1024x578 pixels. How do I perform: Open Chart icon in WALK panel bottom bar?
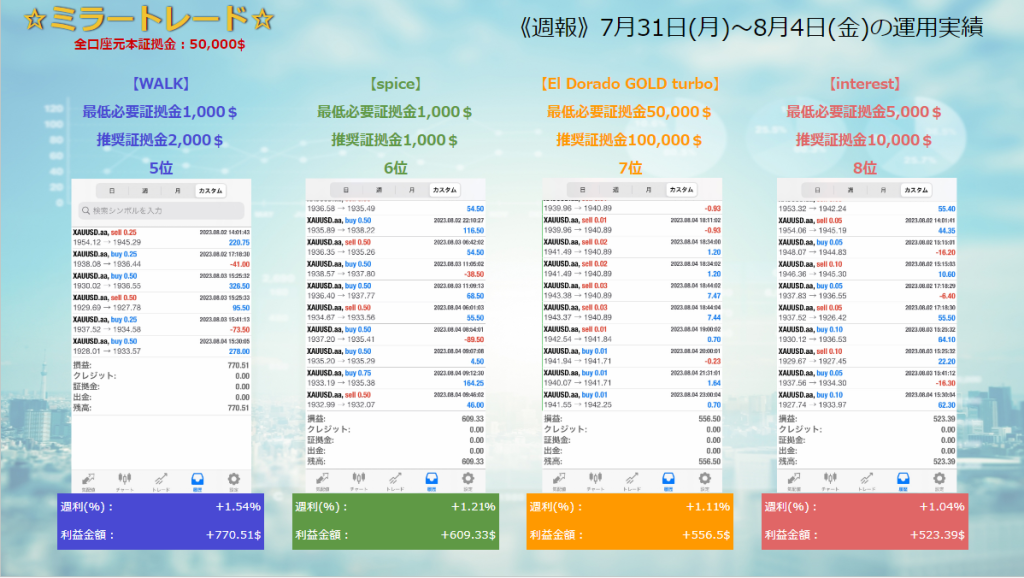(x=125, y=480)
